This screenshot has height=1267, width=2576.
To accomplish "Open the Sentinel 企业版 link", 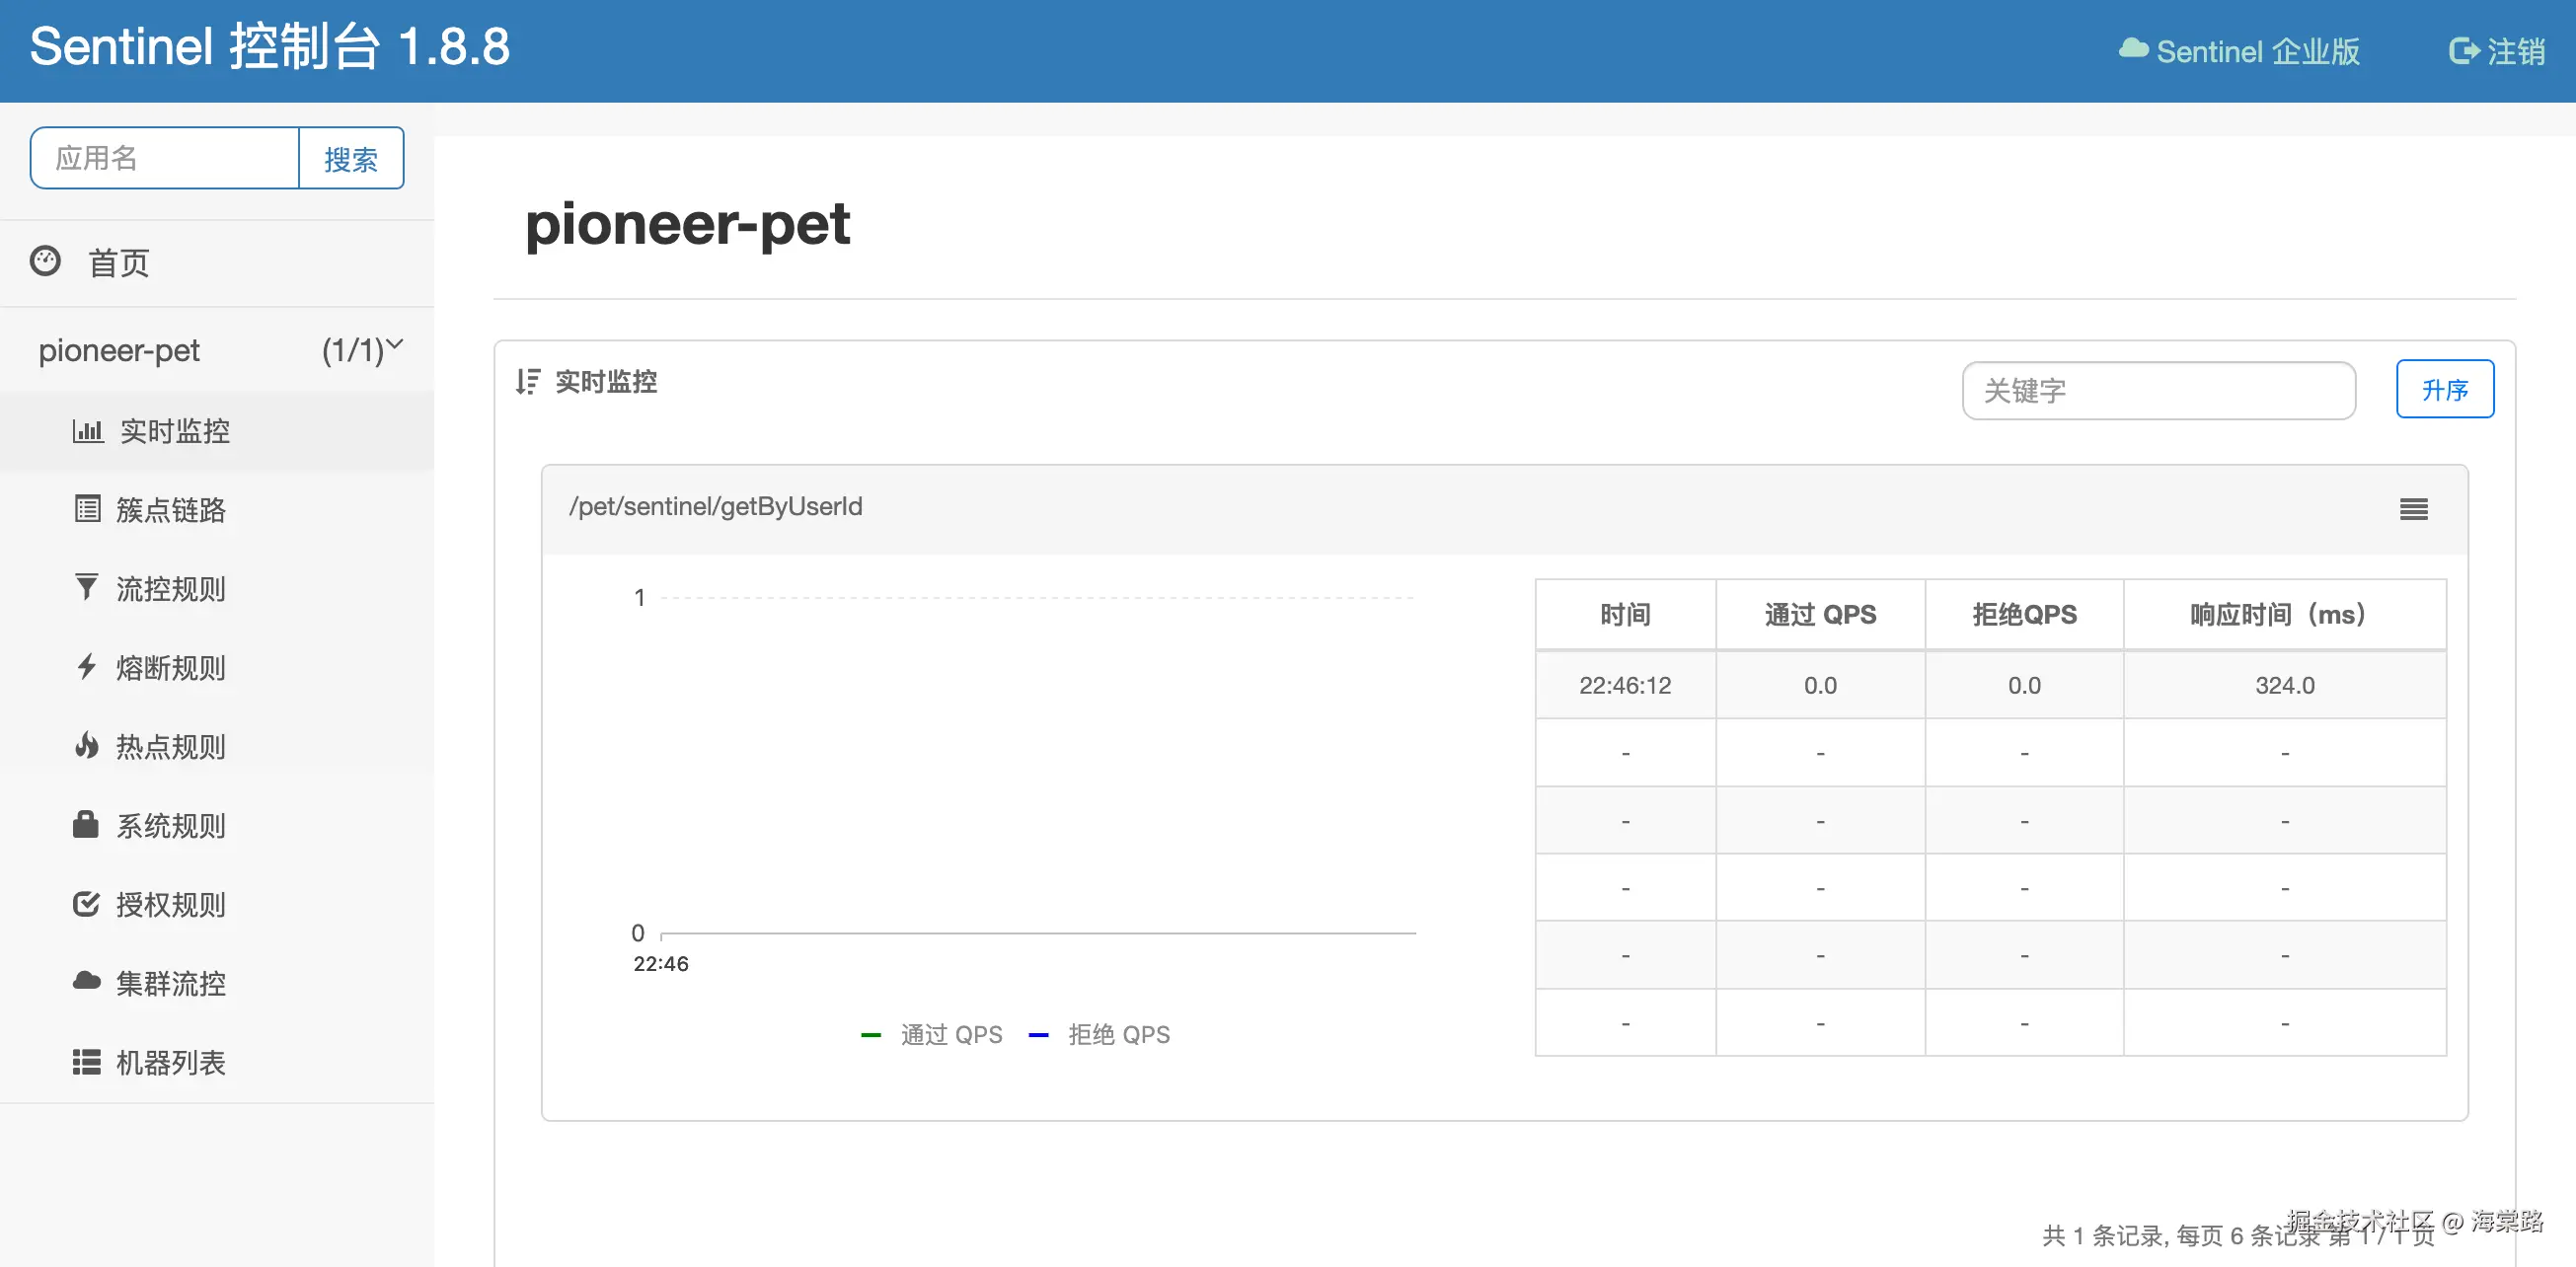I will (2239, 51).
